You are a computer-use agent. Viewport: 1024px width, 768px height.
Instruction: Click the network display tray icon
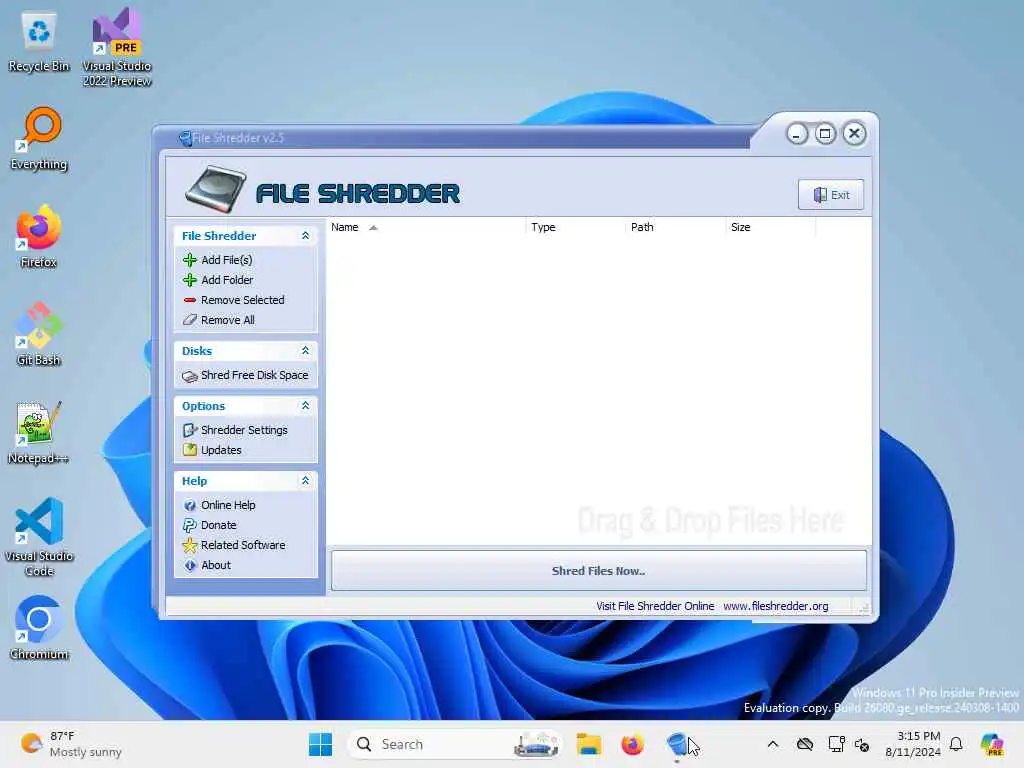(x=837, y=744)
